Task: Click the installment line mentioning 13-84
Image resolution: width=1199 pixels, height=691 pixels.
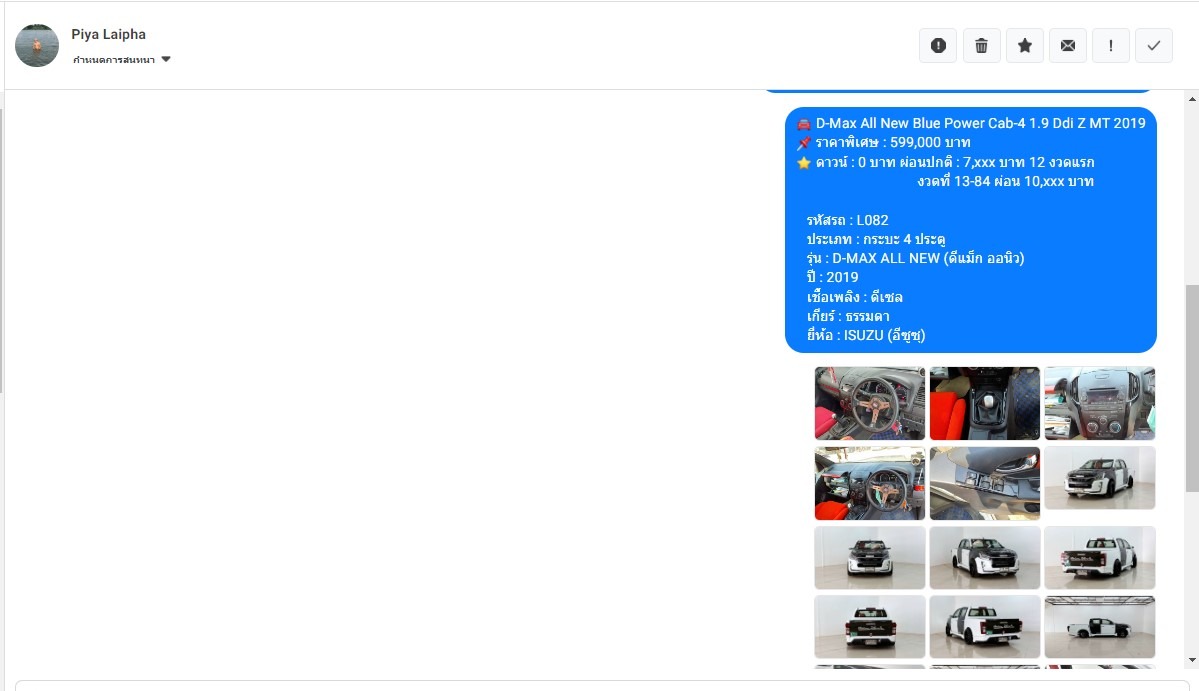Action: (1006, 181)
